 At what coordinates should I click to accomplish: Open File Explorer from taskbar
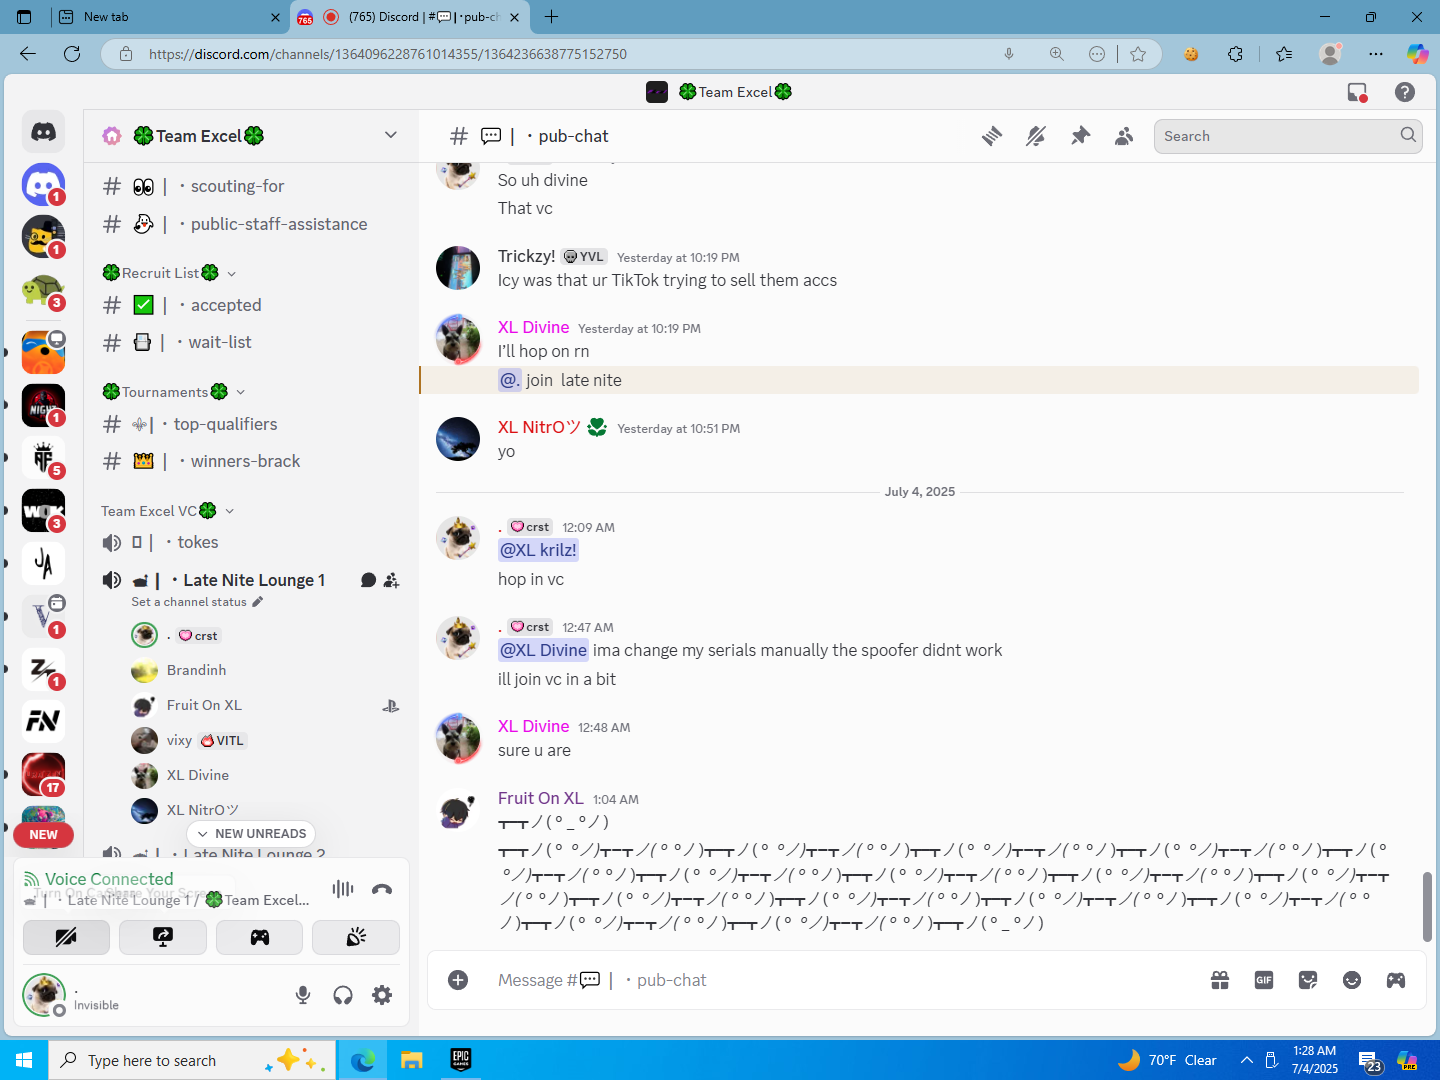[x=412, y=1060]
